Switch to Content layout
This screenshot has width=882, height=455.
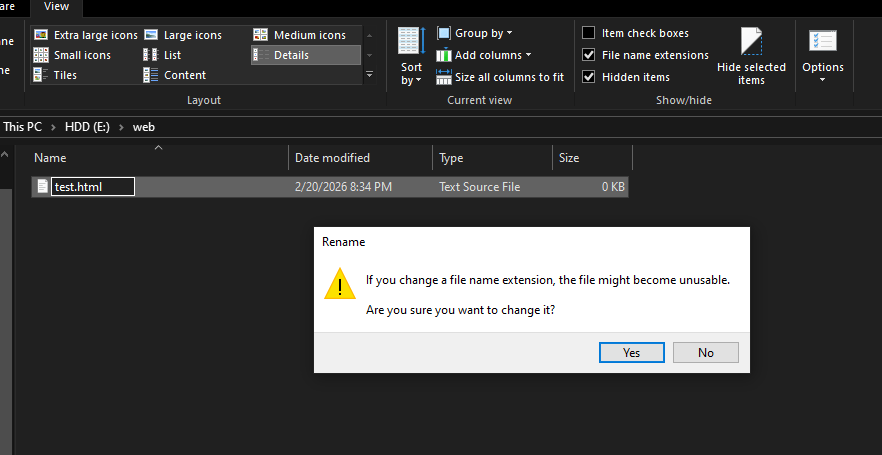[174, 75]
